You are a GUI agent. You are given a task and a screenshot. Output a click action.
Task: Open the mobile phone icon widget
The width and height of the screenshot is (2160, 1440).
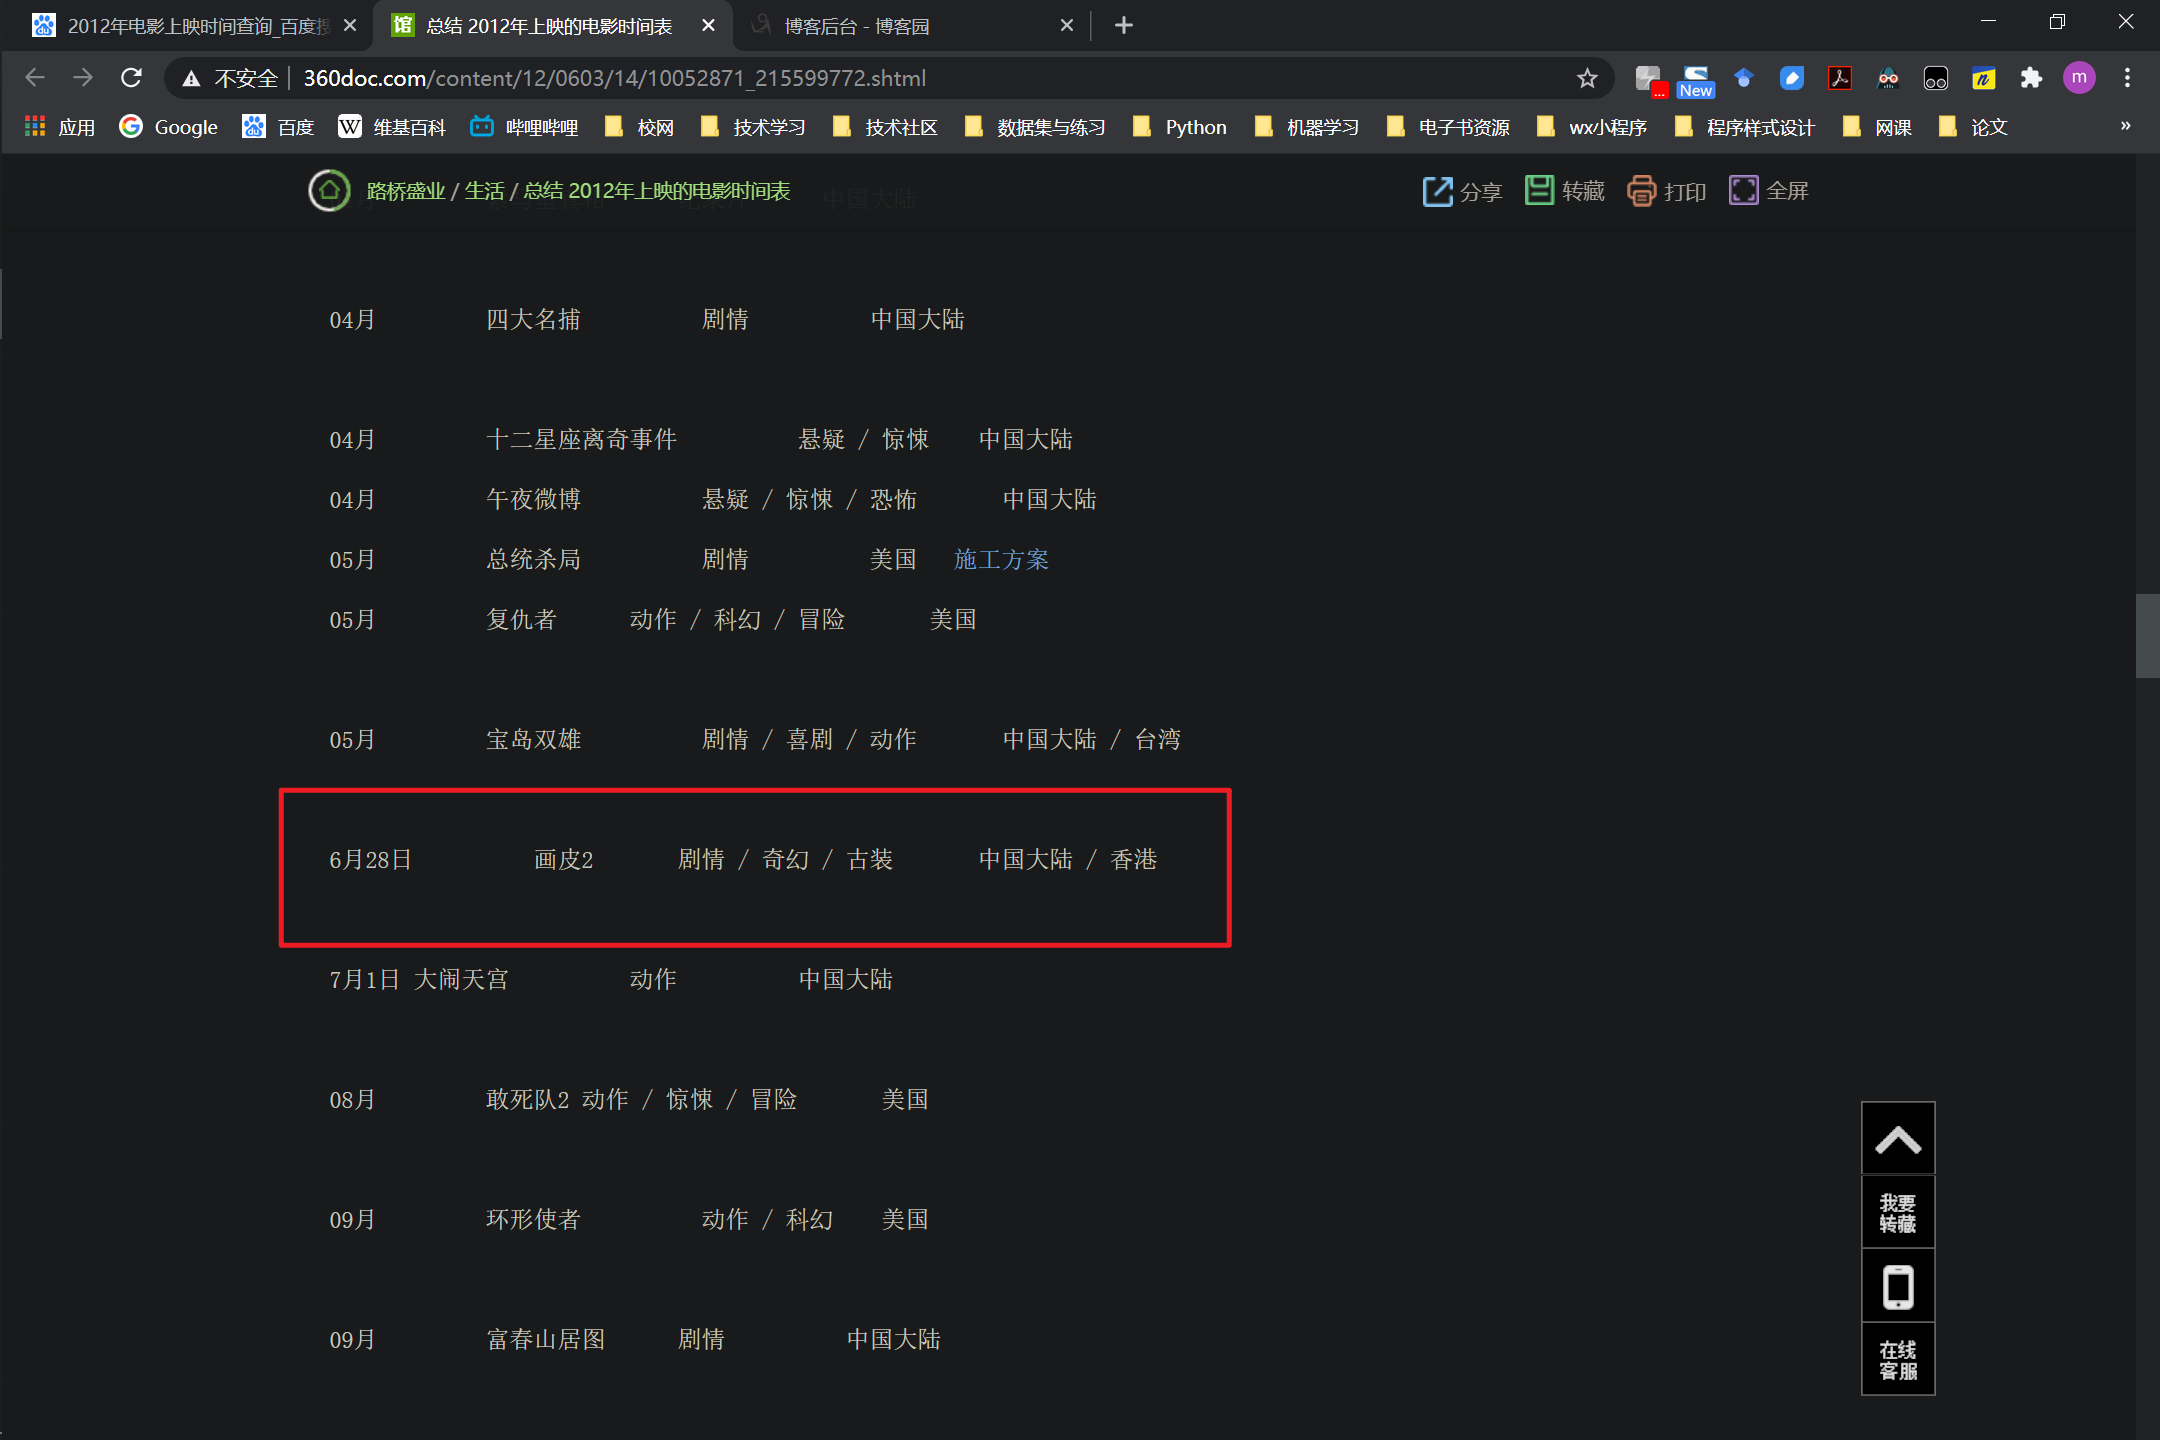coord(1897,1287)
